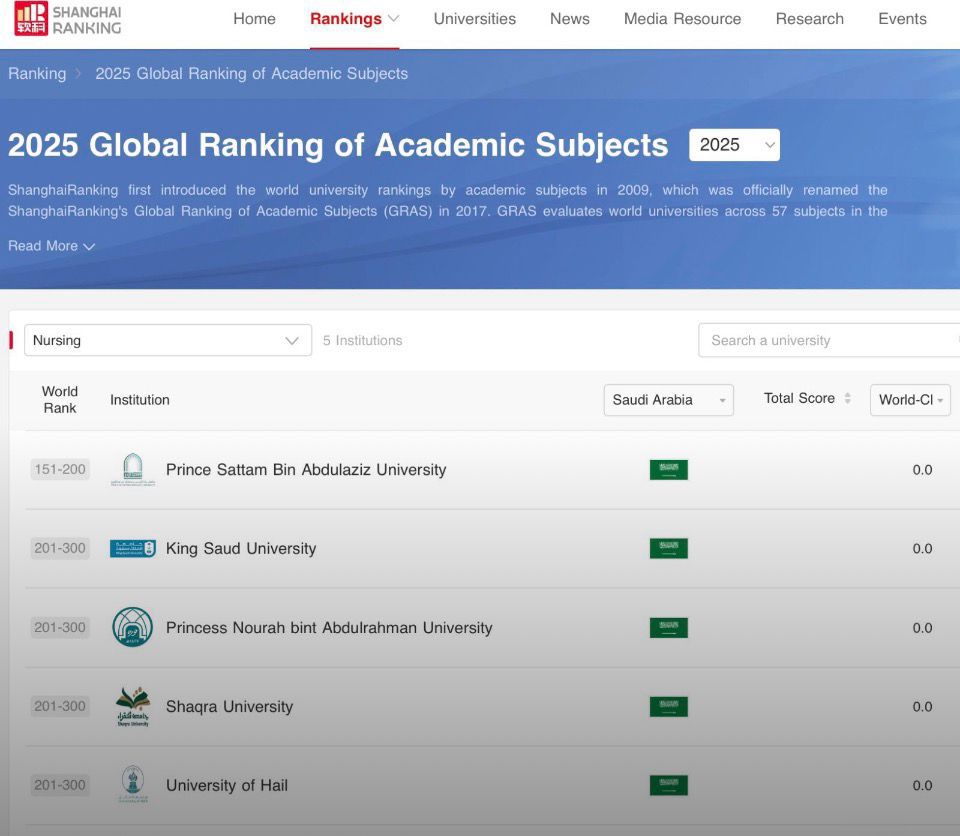
Task: Click Saudi flag in Shaqra University row
Action: (669, 706)
